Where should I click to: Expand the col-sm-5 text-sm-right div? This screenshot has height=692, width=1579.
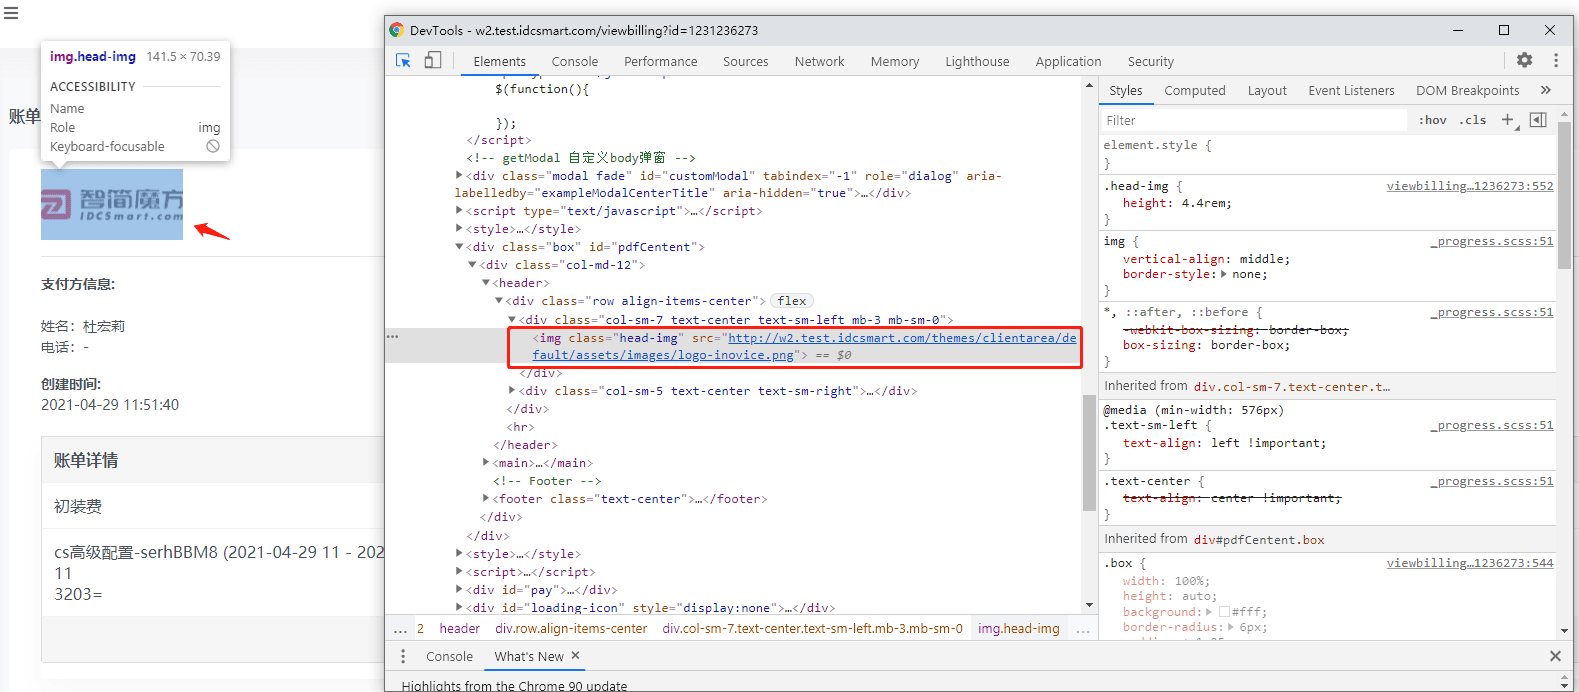coord(513,391)
